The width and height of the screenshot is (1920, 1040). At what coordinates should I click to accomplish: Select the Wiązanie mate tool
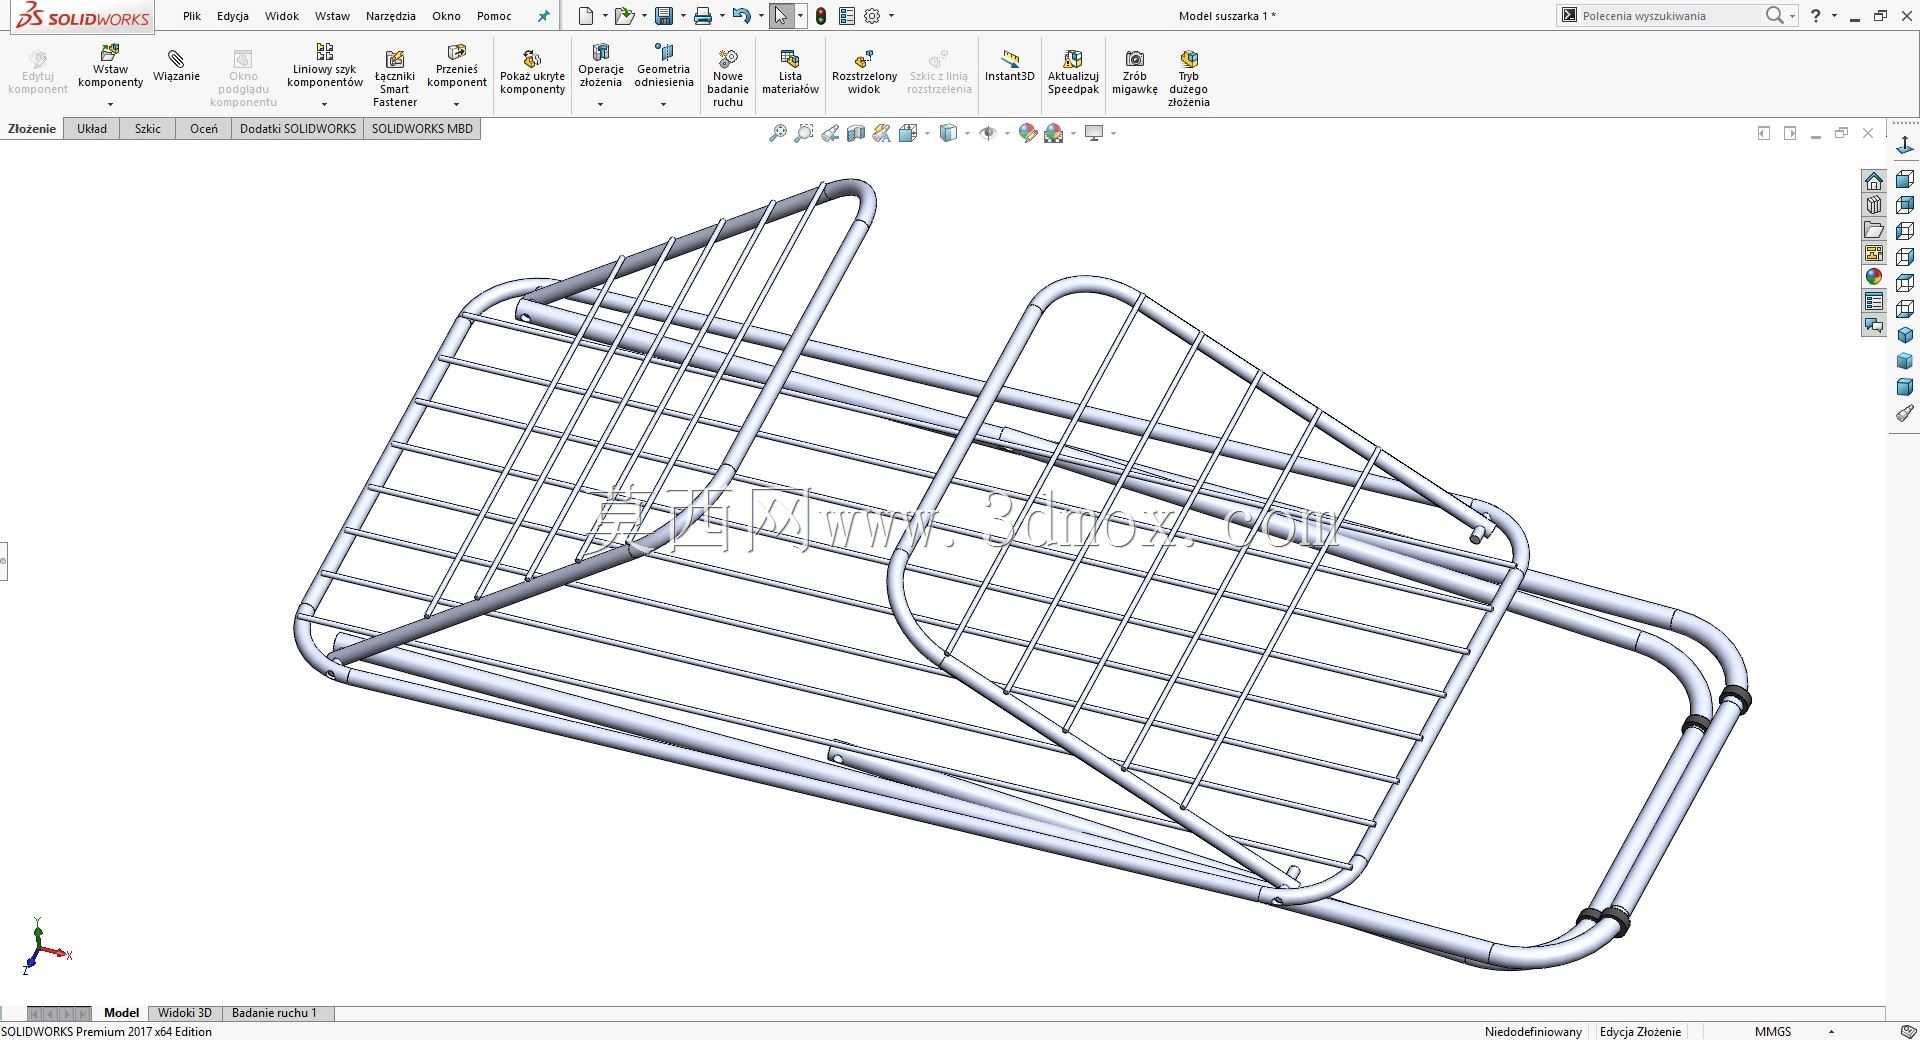pos(176,66)
